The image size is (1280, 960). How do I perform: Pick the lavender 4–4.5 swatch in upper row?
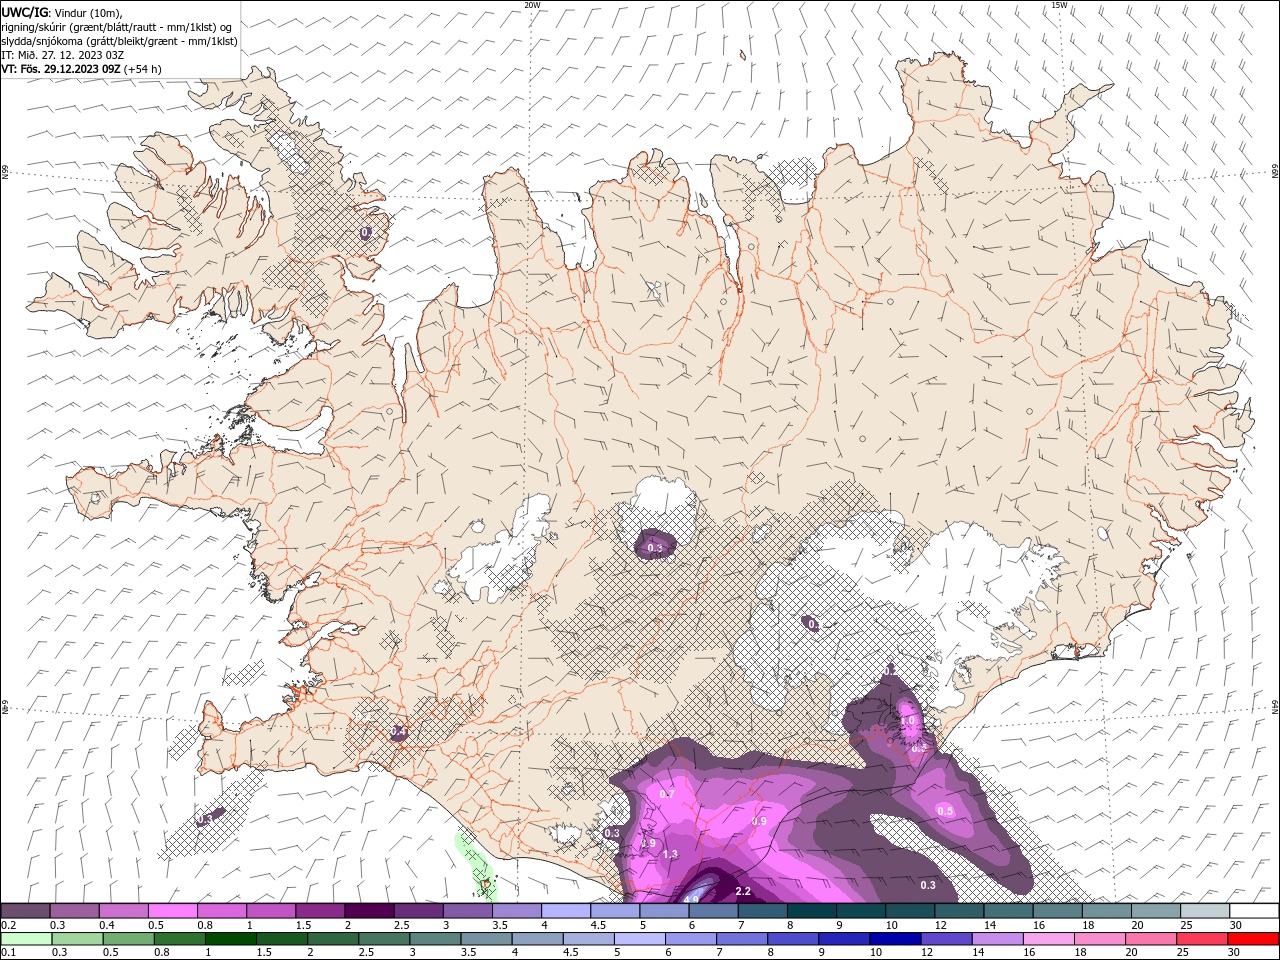566,910
